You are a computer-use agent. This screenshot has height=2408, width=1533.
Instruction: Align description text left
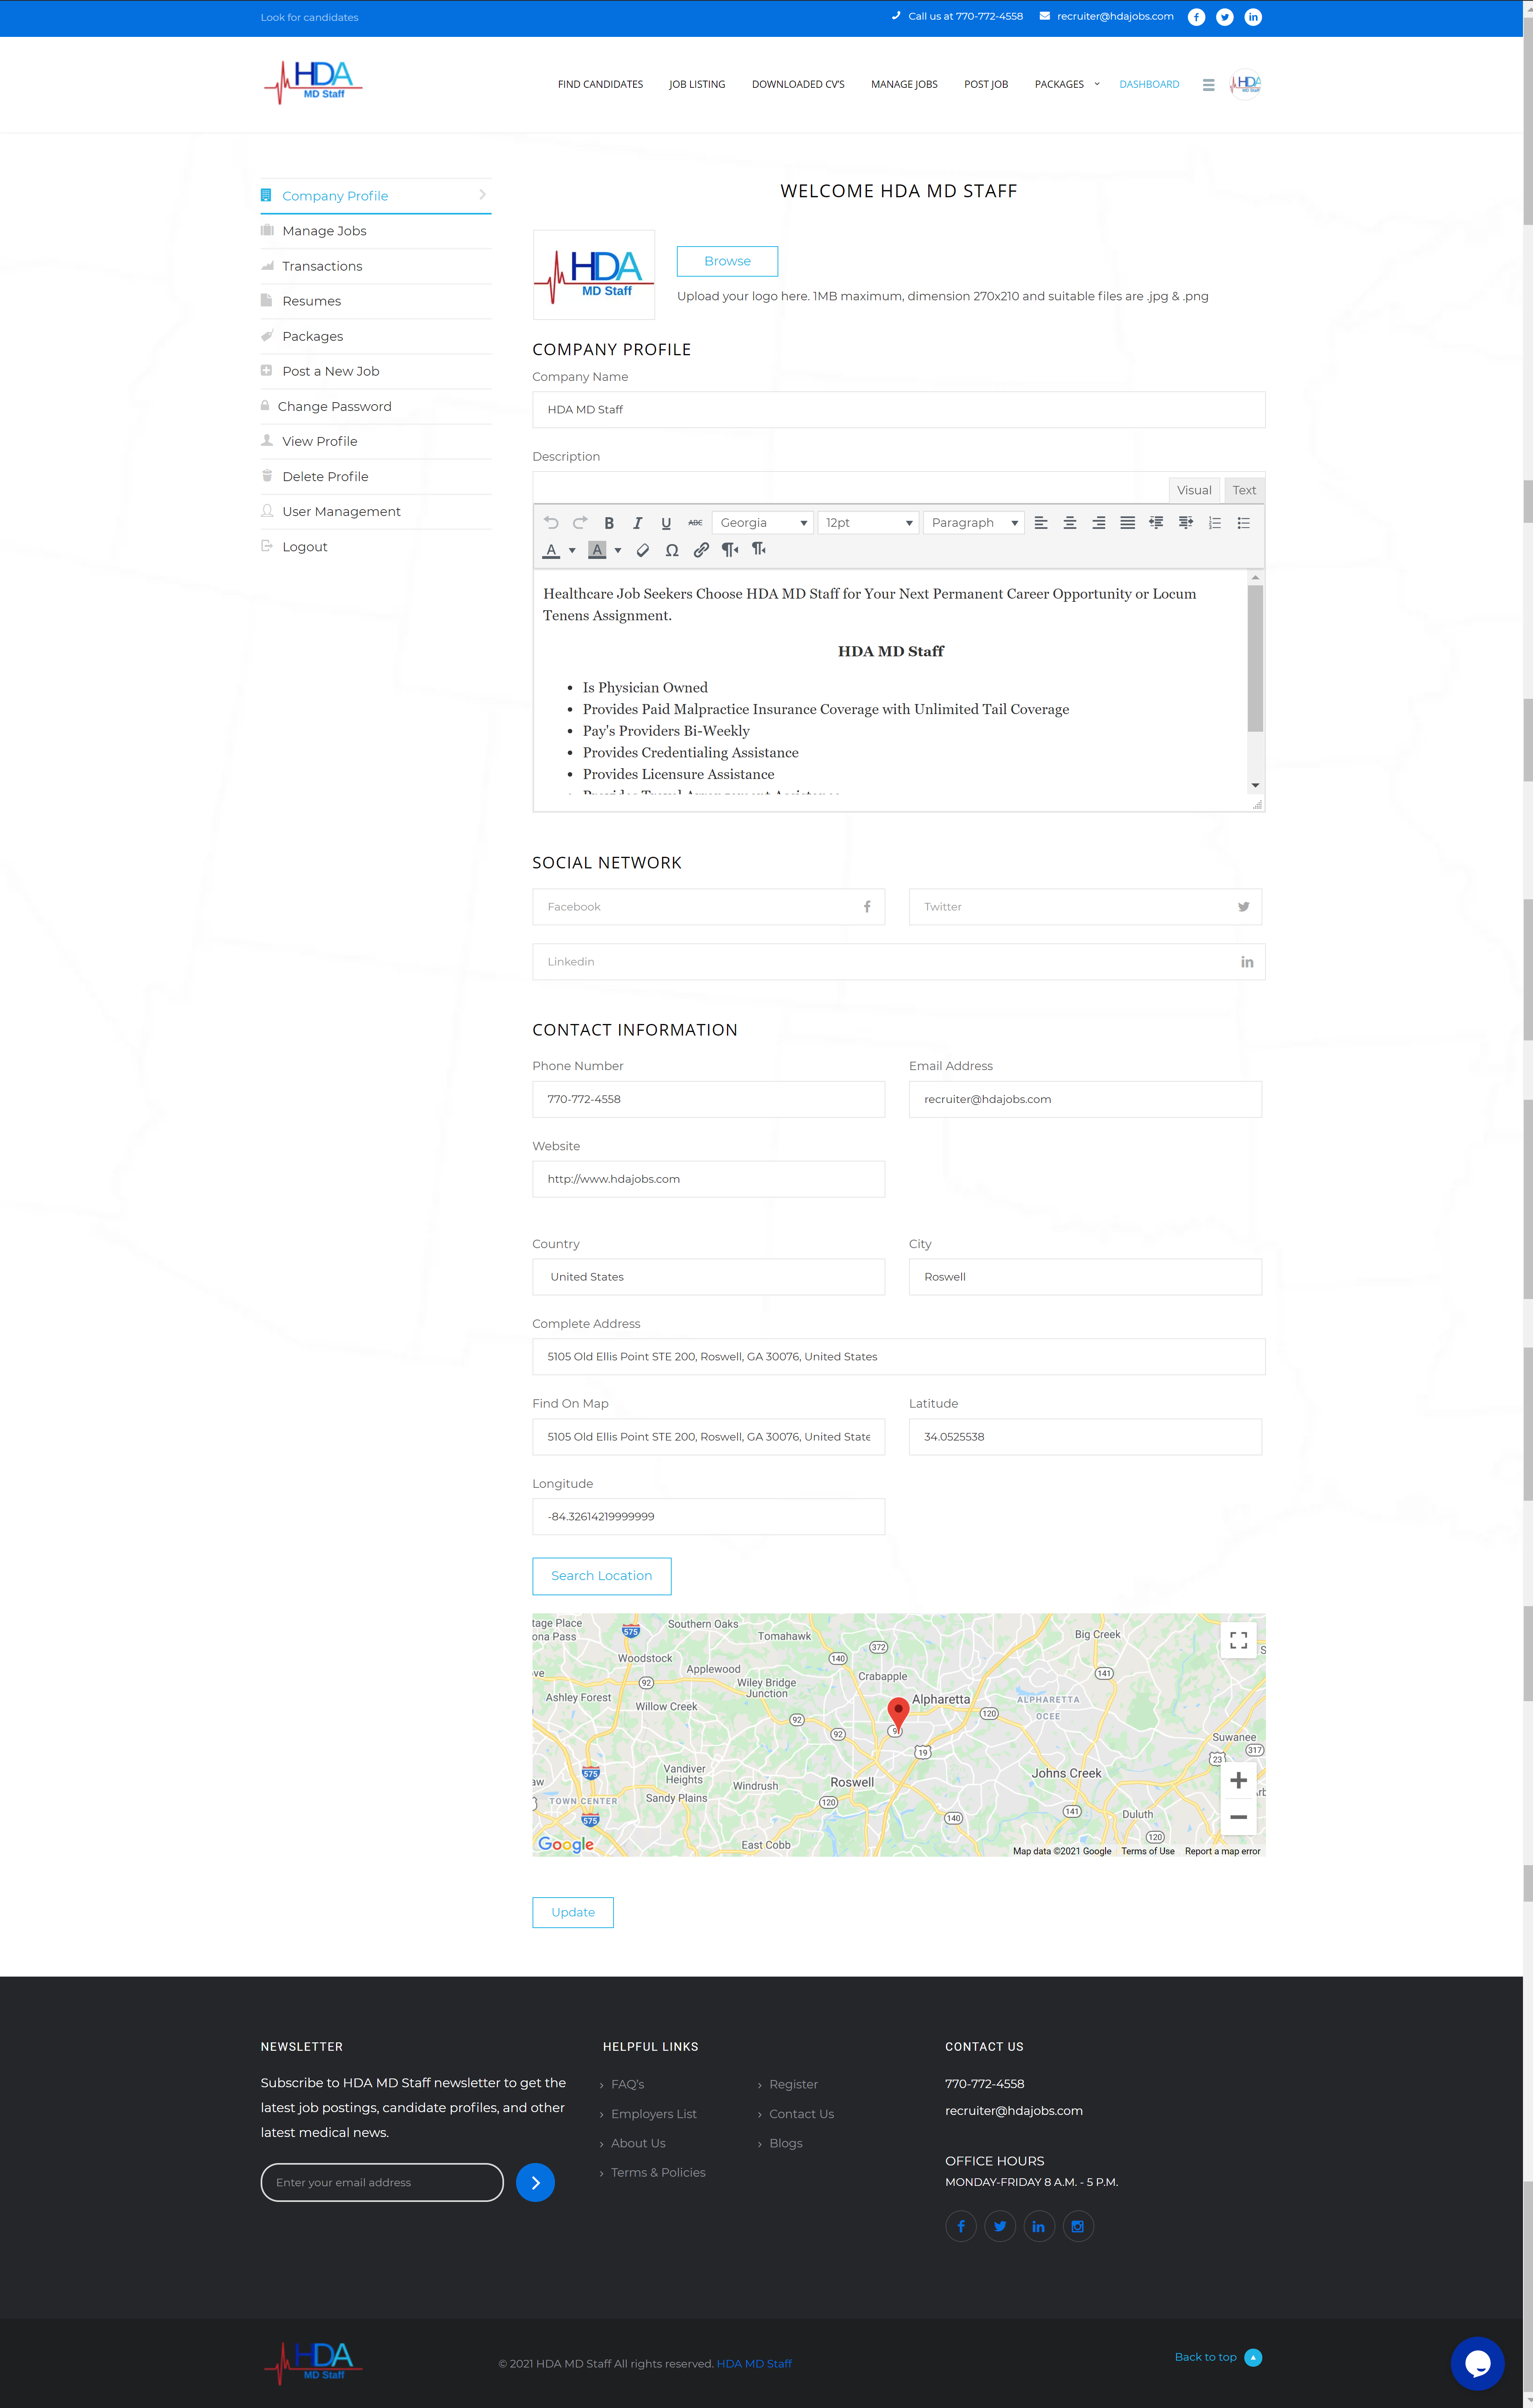coord(1041,522)
